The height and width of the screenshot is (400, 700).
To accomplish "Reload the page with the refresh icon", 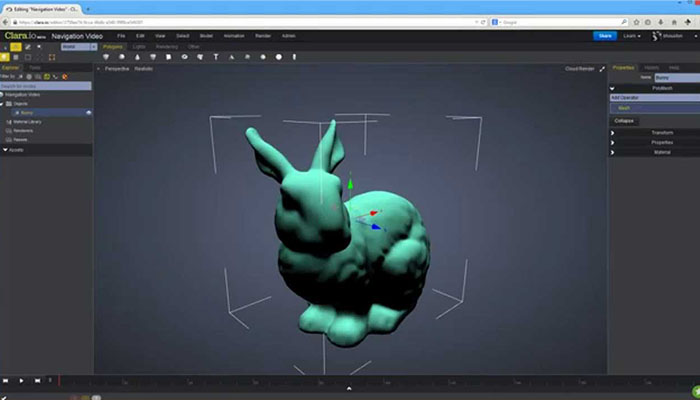I will point(483,22).
